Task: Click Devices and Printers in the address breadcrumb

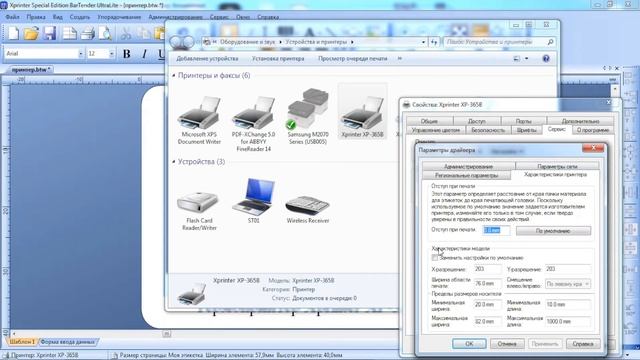Action: tap(316, 42)
